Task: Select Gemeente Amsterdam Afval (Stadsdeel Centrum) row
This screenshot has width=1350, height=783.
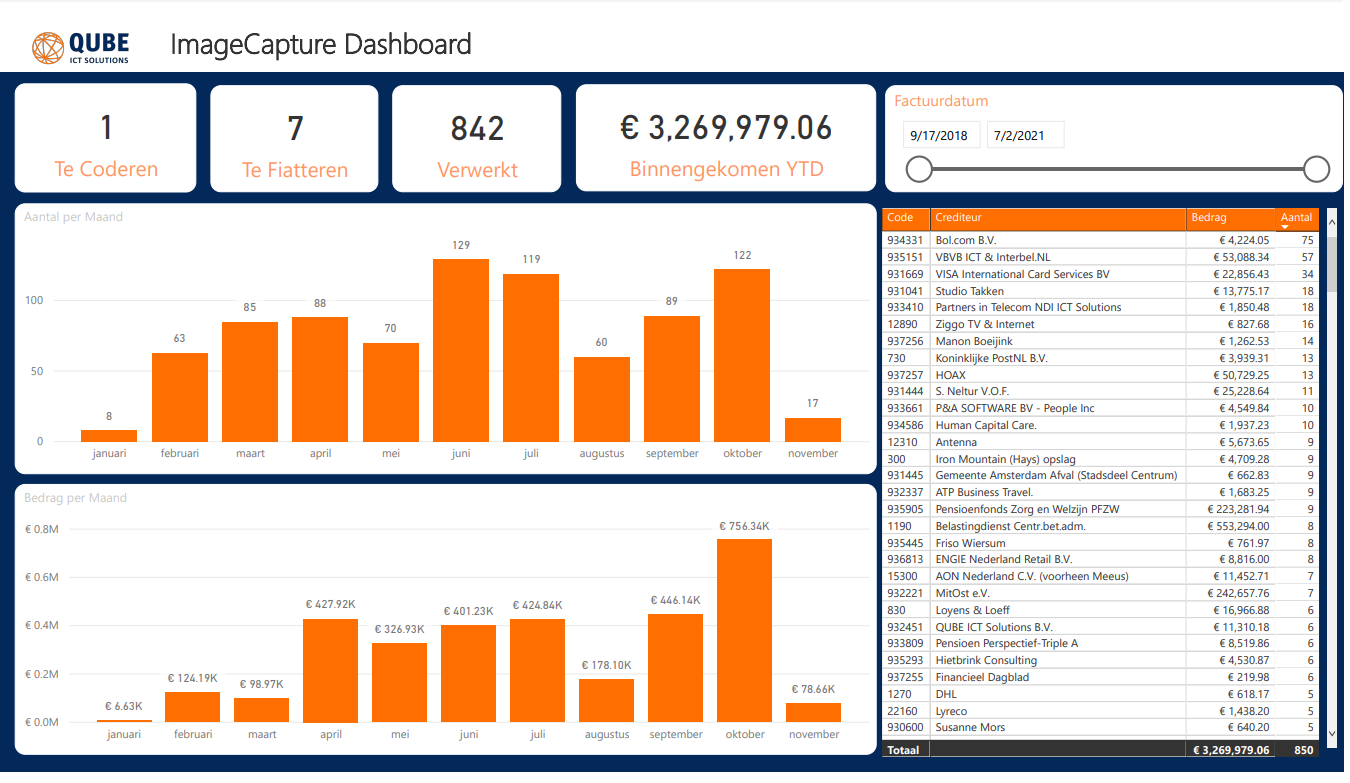Action: click(1100, 475)
